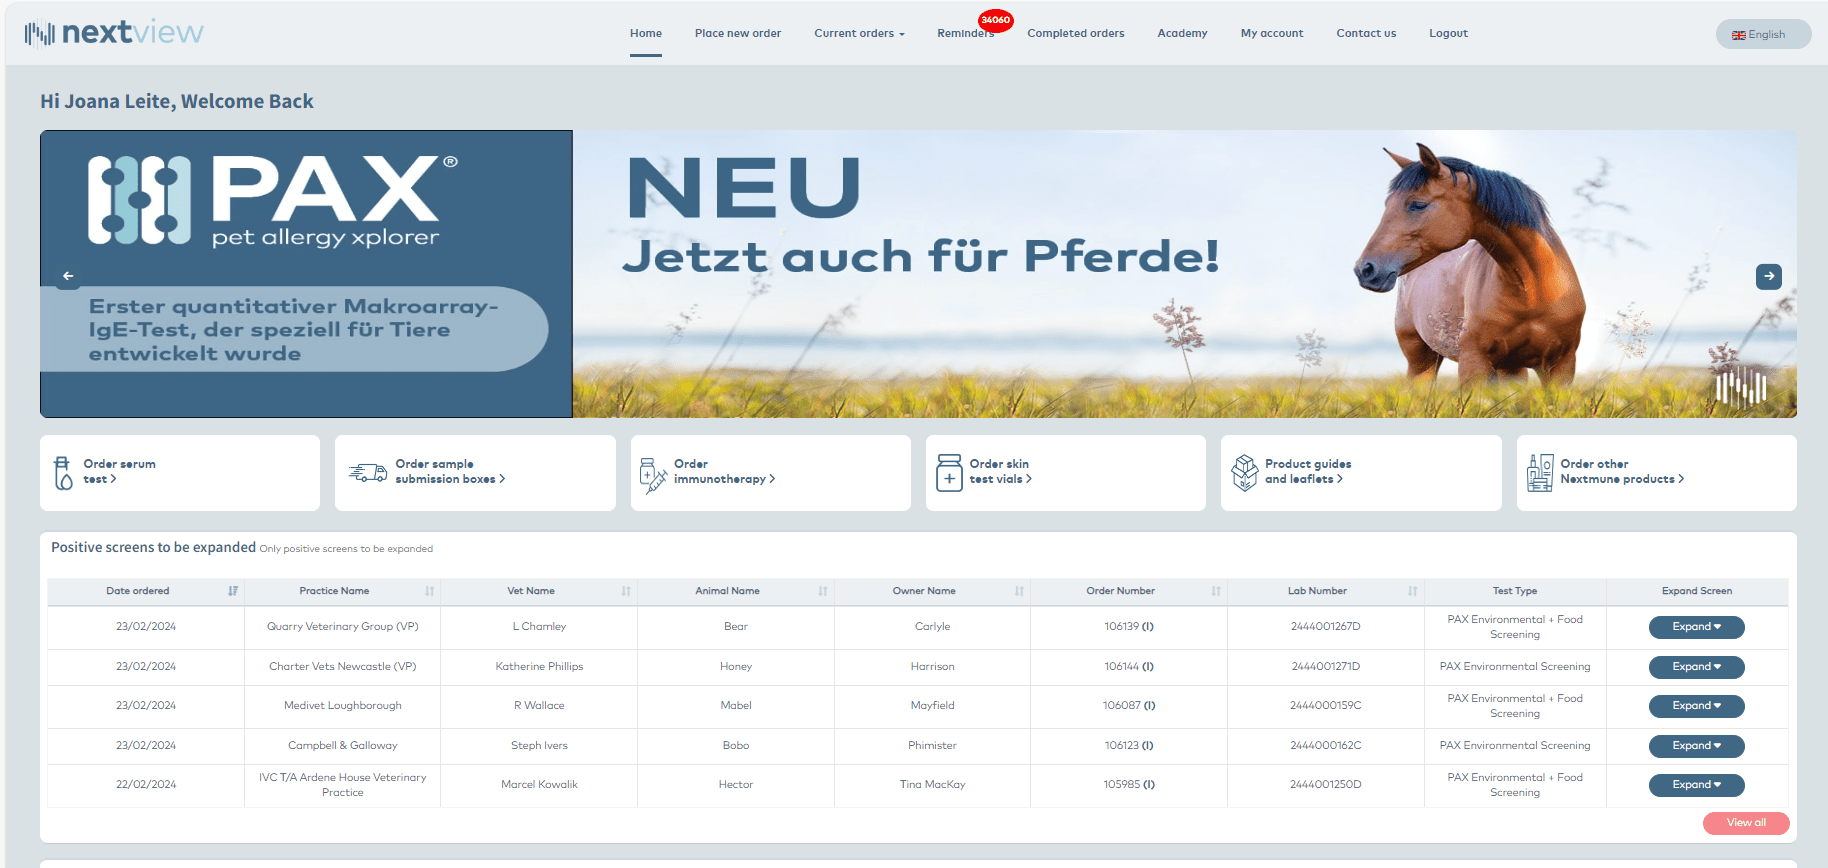Click the nextview logo
This screenshot has height=868, width=1828.
[x=114, y=33]
